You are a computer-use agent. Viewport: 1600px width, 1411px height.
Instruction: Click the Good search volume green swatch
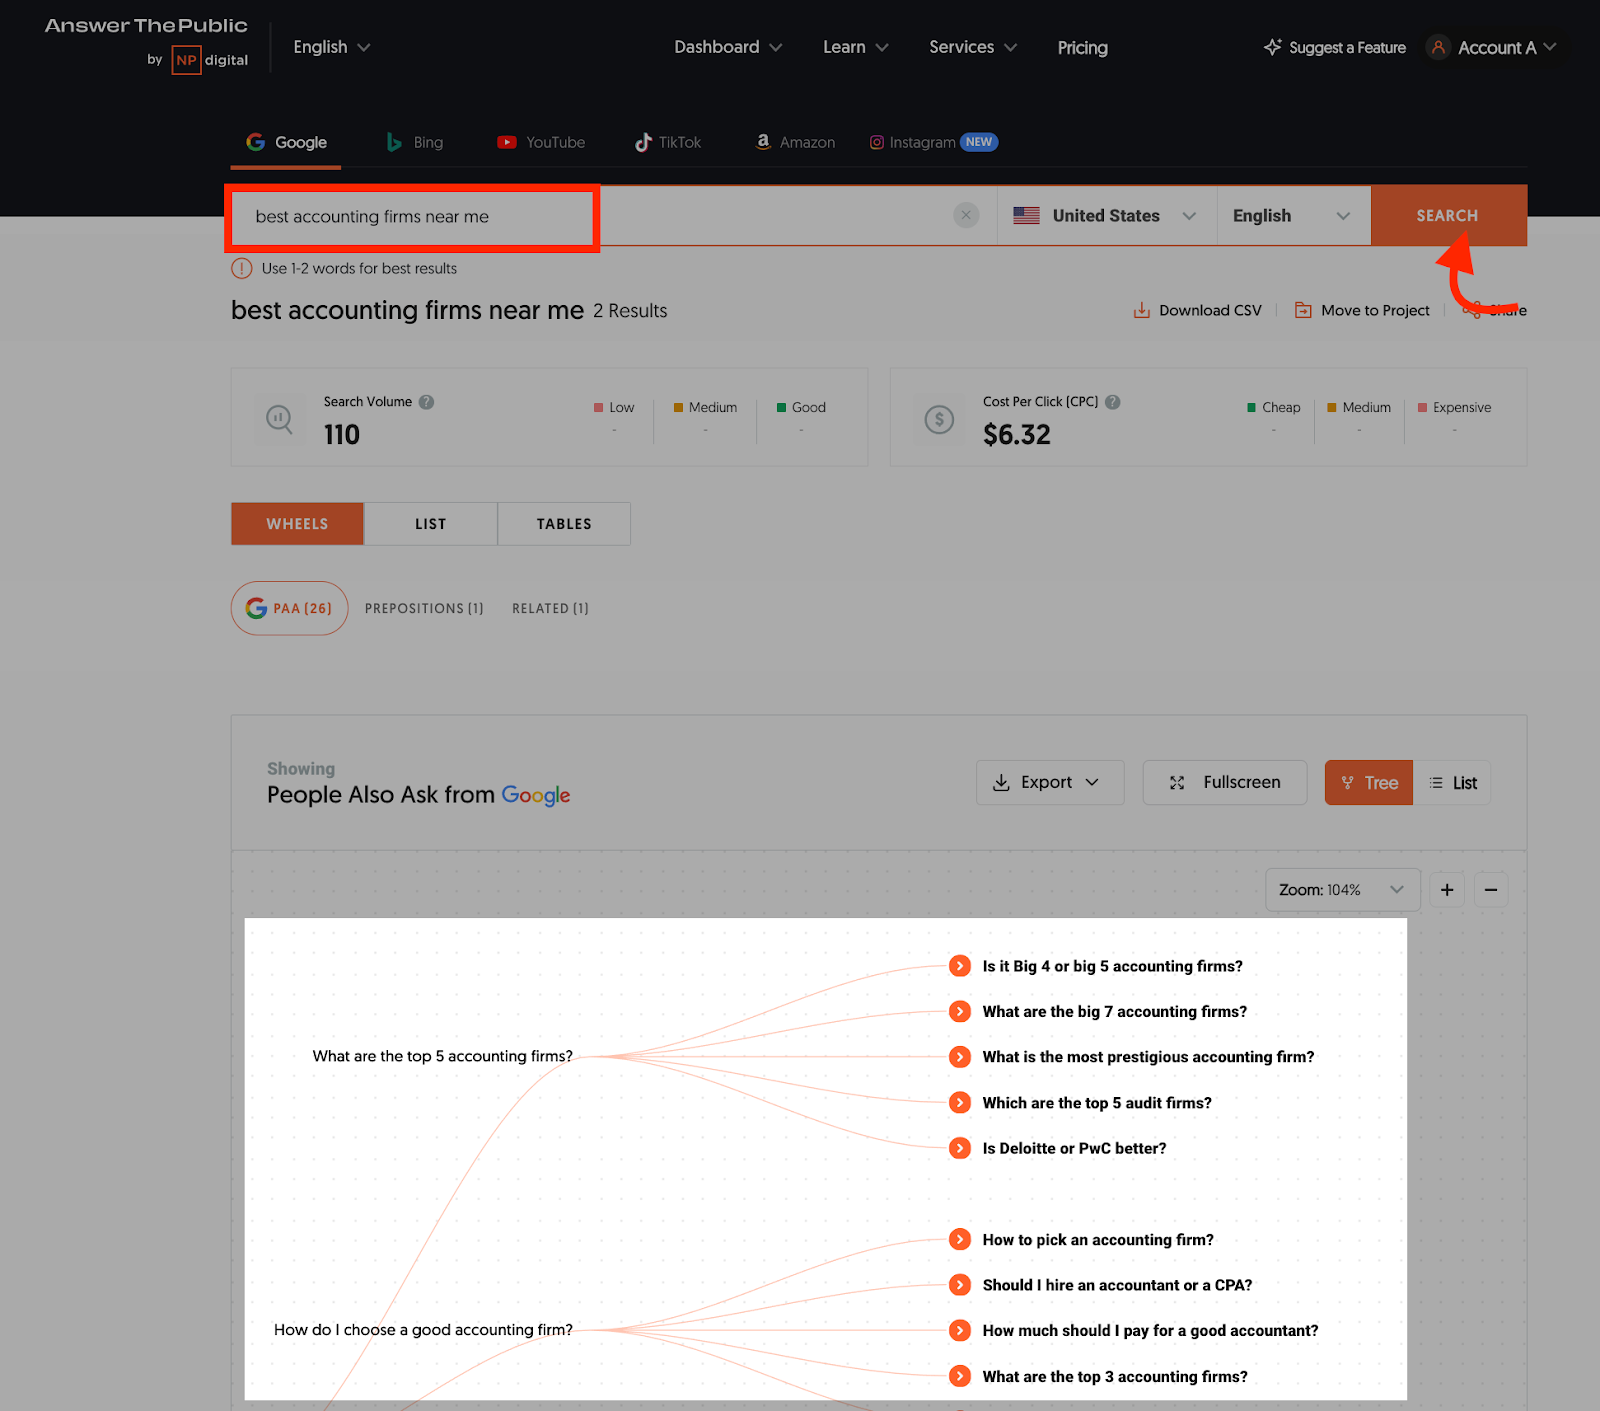(x=781, y=407)
